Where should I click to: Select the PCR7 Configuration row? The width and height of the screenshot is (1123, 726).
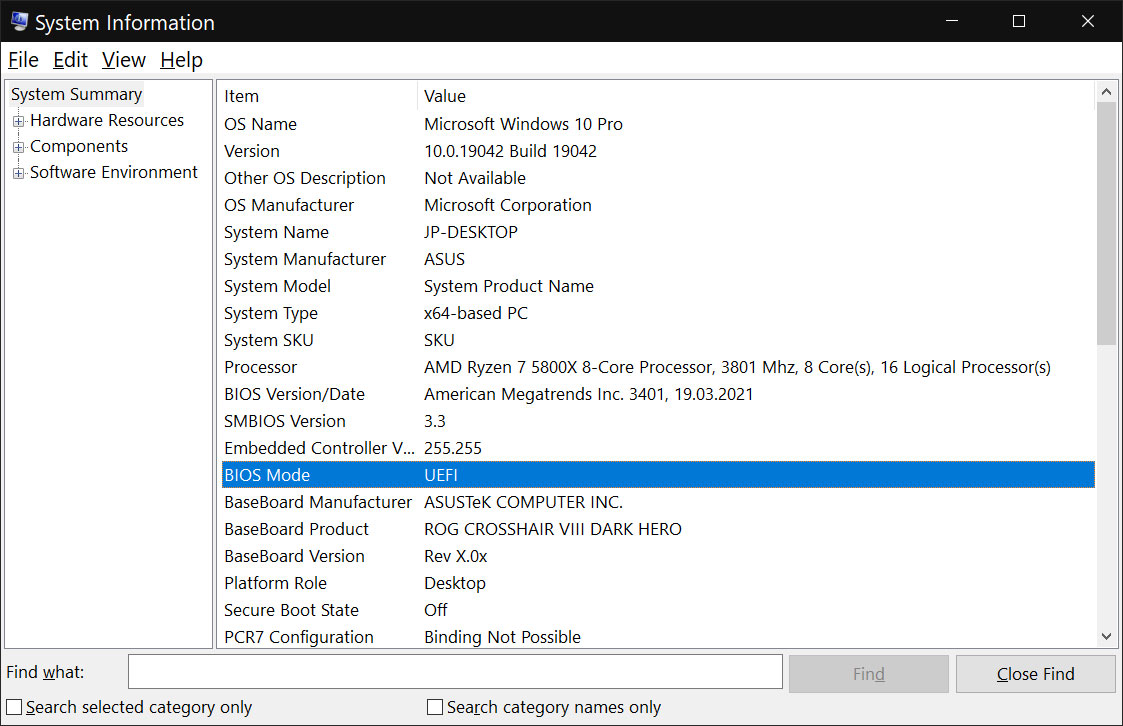click(658, 637)
